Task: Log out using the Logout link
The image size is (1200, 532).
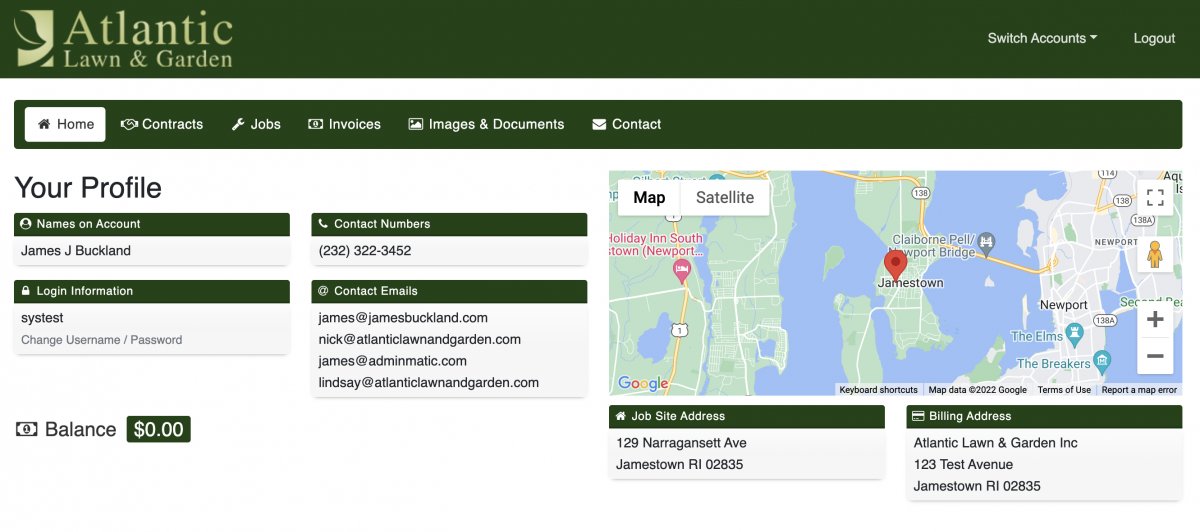Action: tap(1154, 38)
